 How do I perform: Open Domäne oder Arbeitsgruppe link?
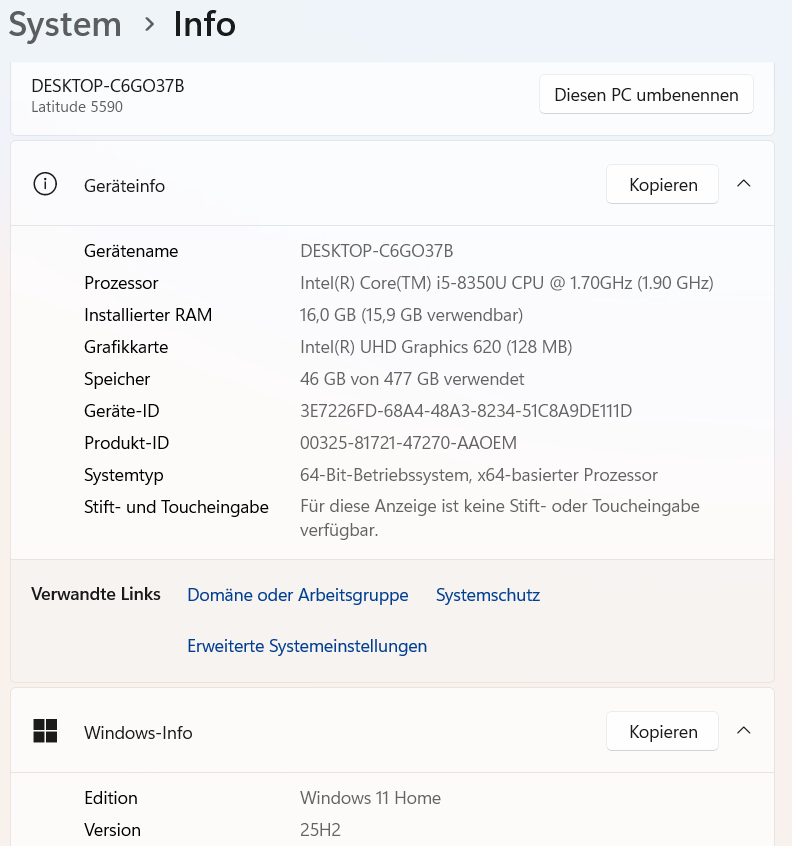tap(298, 595)
